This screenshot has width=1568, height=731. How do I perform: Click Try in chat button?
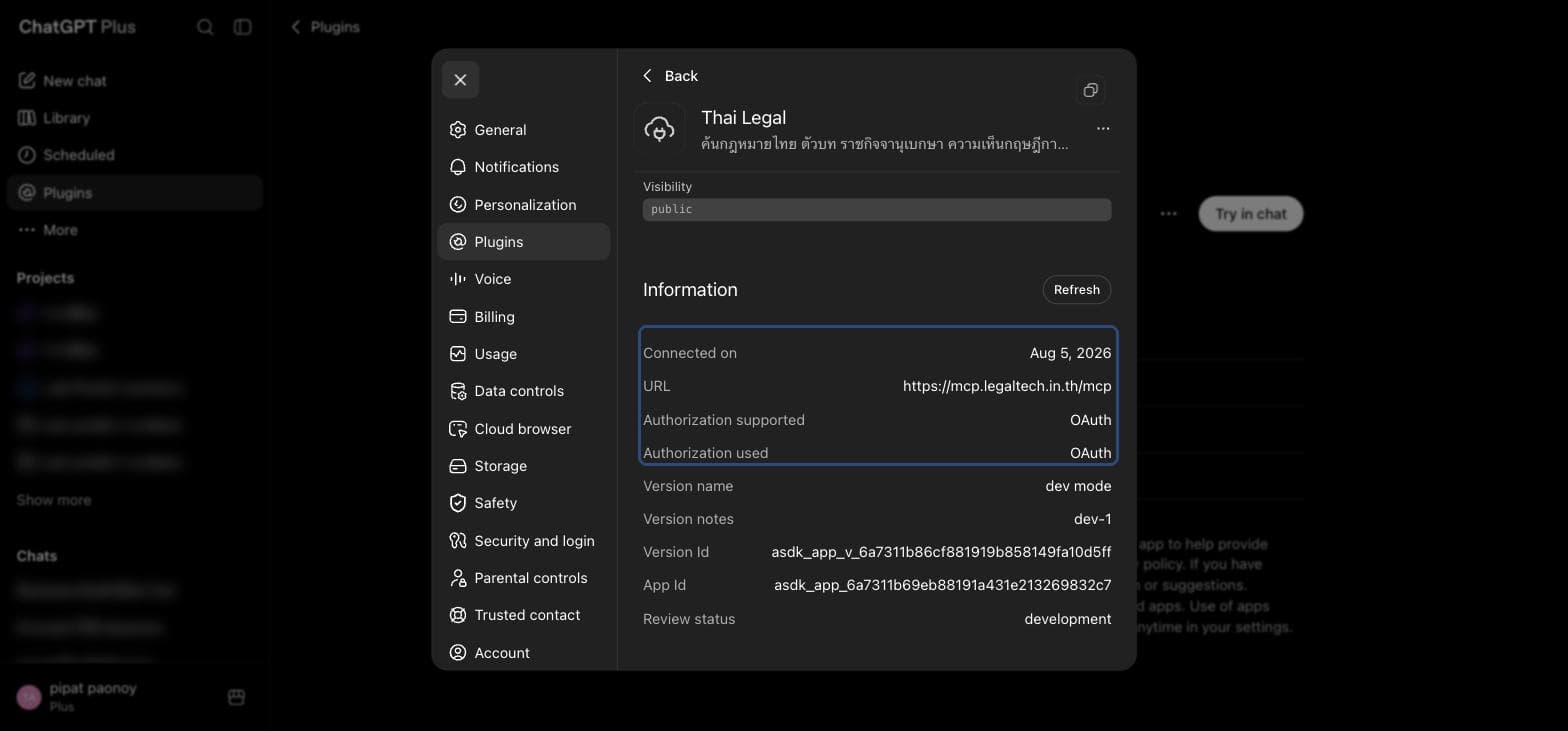1251,214
